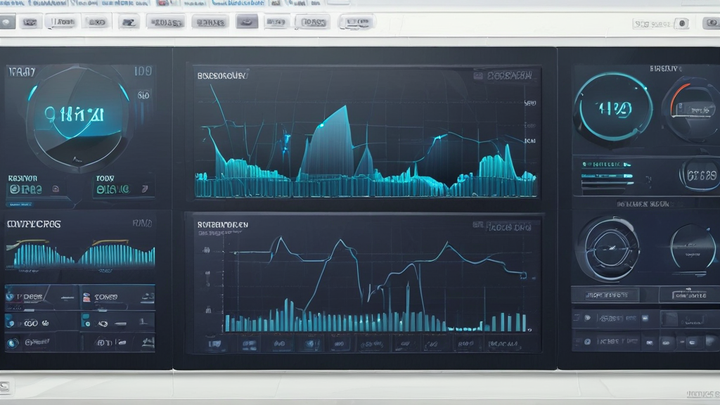
Task: Click the outlined button right of the wide dials button
Action: (689, 295)
